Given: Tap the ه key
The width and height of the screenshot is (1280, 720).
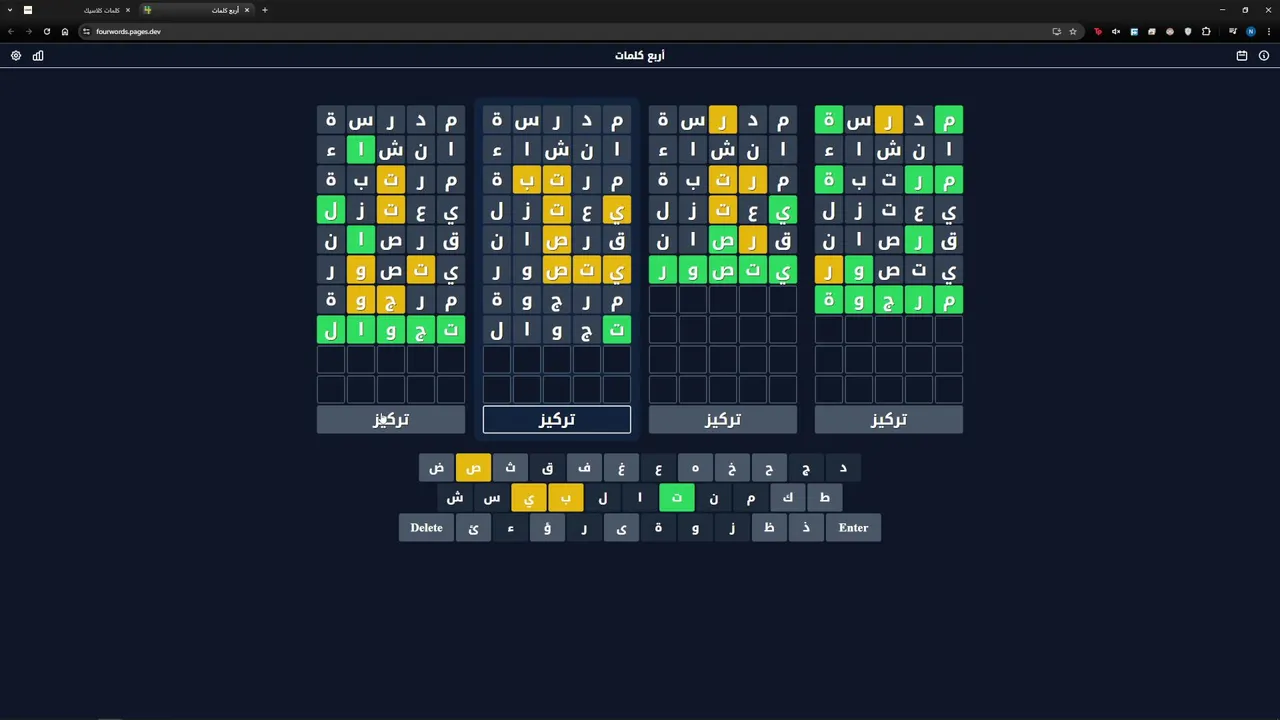Looking at the screenshot, I should pyautogui.click(x=696, y=468).
